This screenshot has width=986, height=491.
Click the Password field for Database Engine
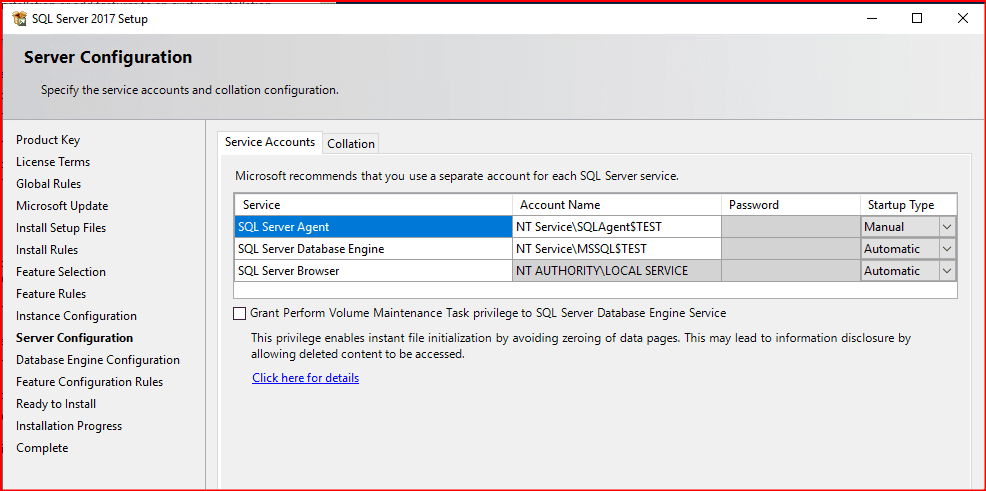789,249
